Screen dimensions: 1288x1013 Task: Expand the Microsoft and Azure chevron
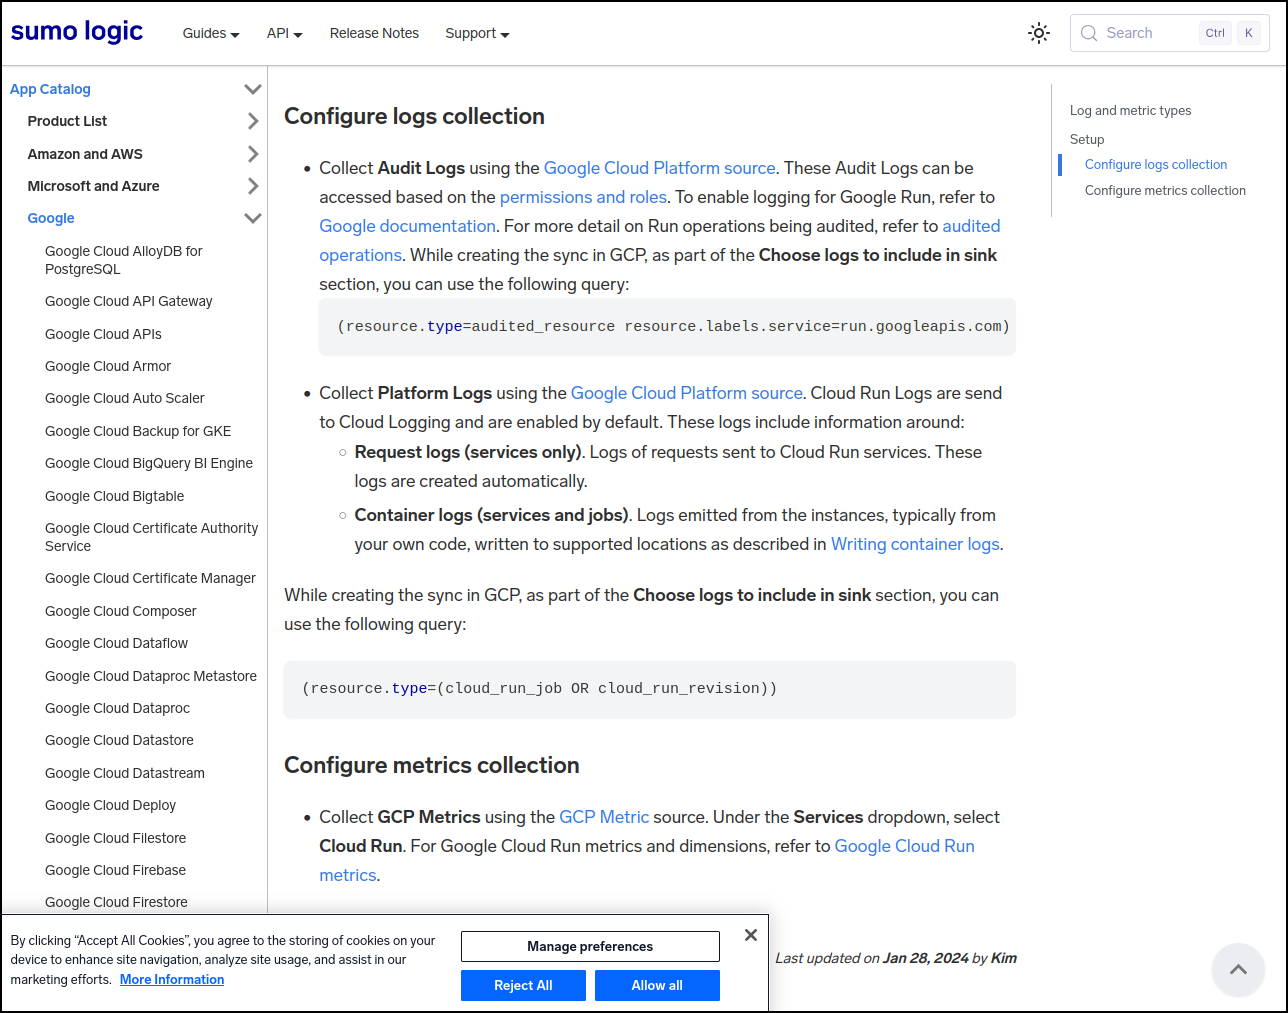252,186
